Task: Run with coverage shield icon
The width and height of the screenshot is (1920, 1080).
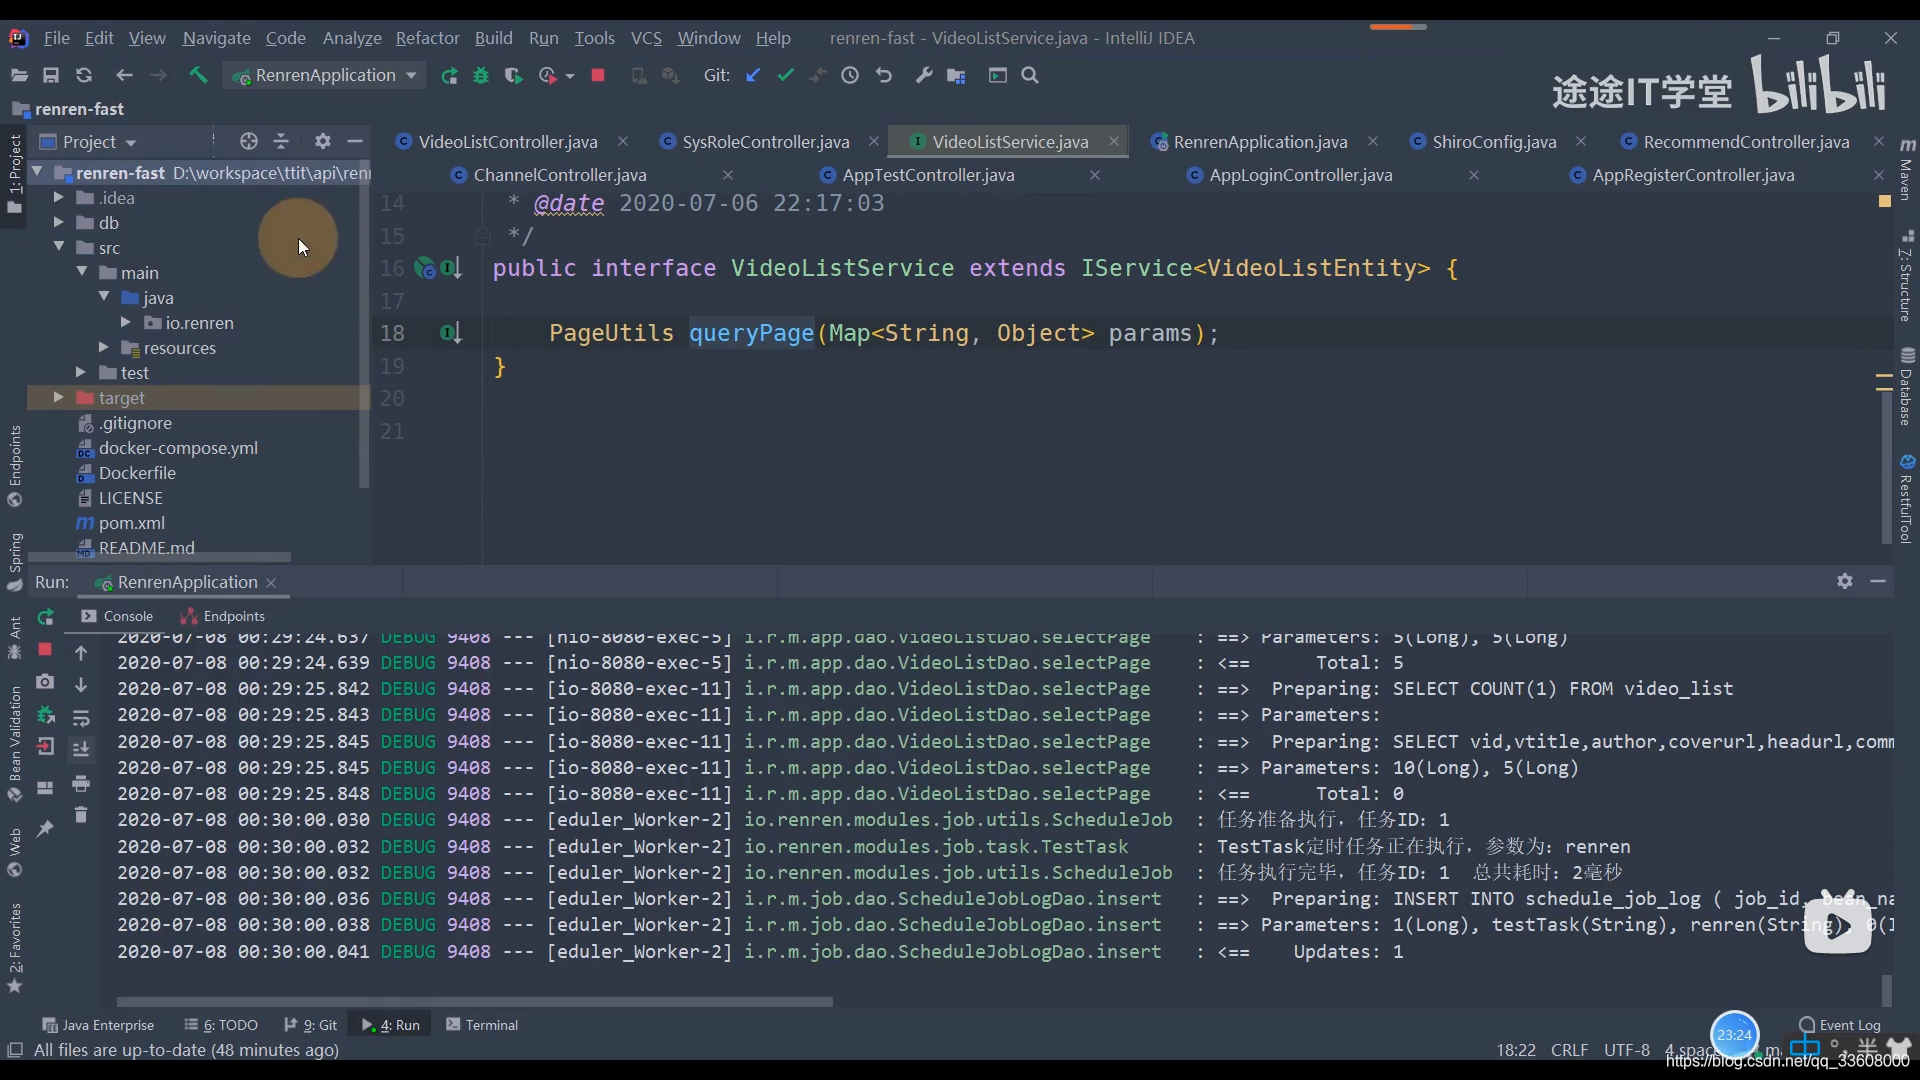Action: tap(514, 75)
